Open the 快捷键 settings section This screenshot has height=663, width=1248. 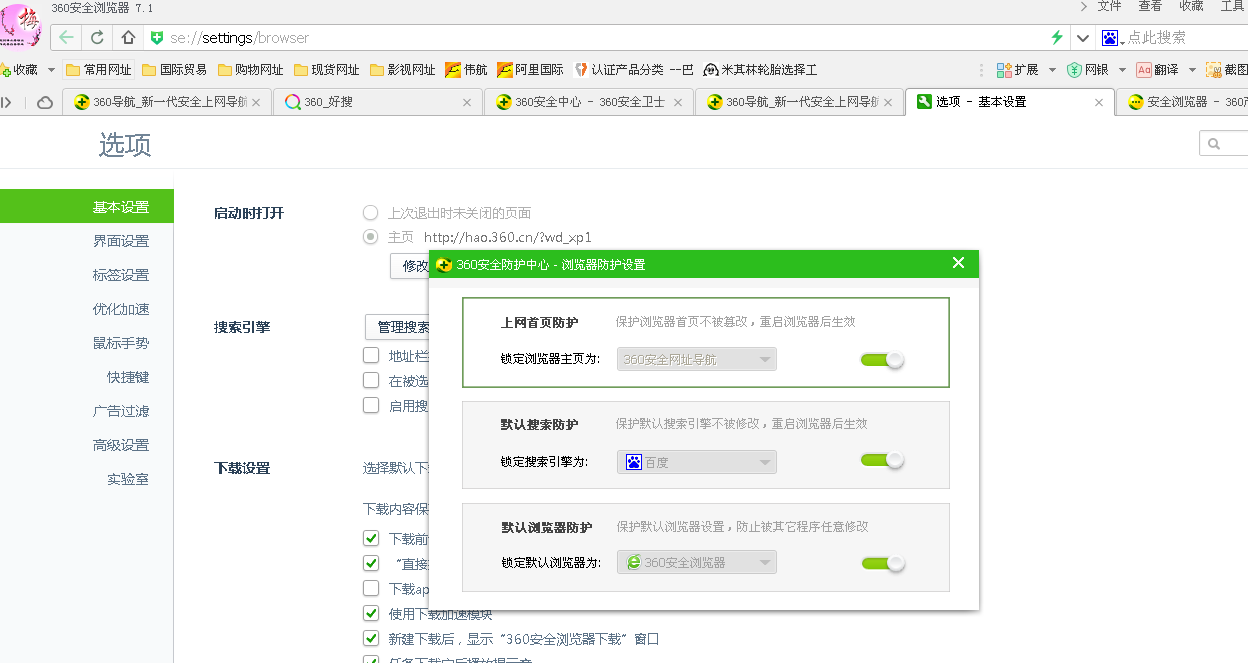click(128, 377)
